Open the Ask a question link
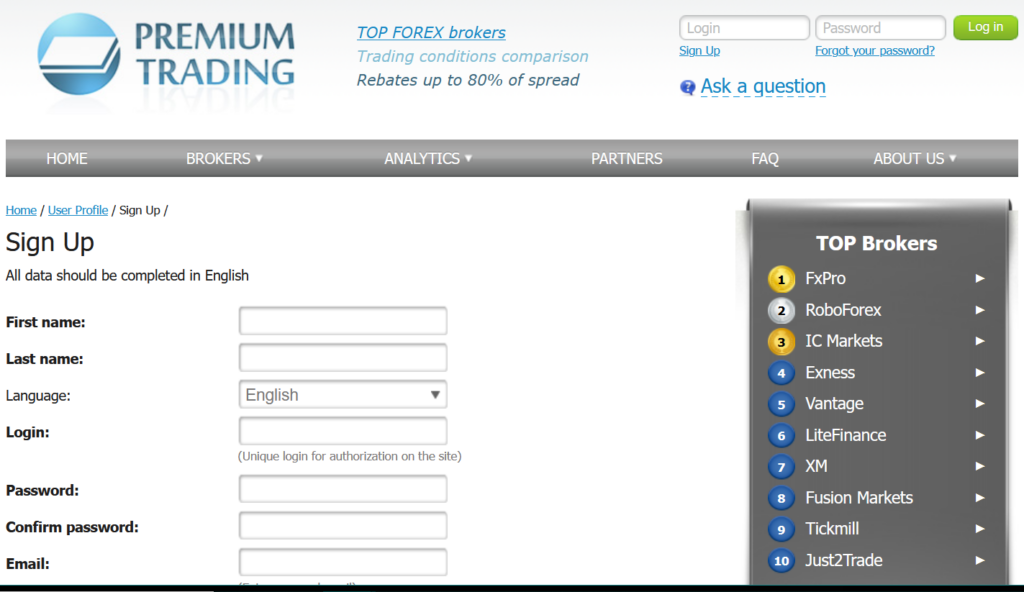 pyautogui.click(x=763, y=86)
